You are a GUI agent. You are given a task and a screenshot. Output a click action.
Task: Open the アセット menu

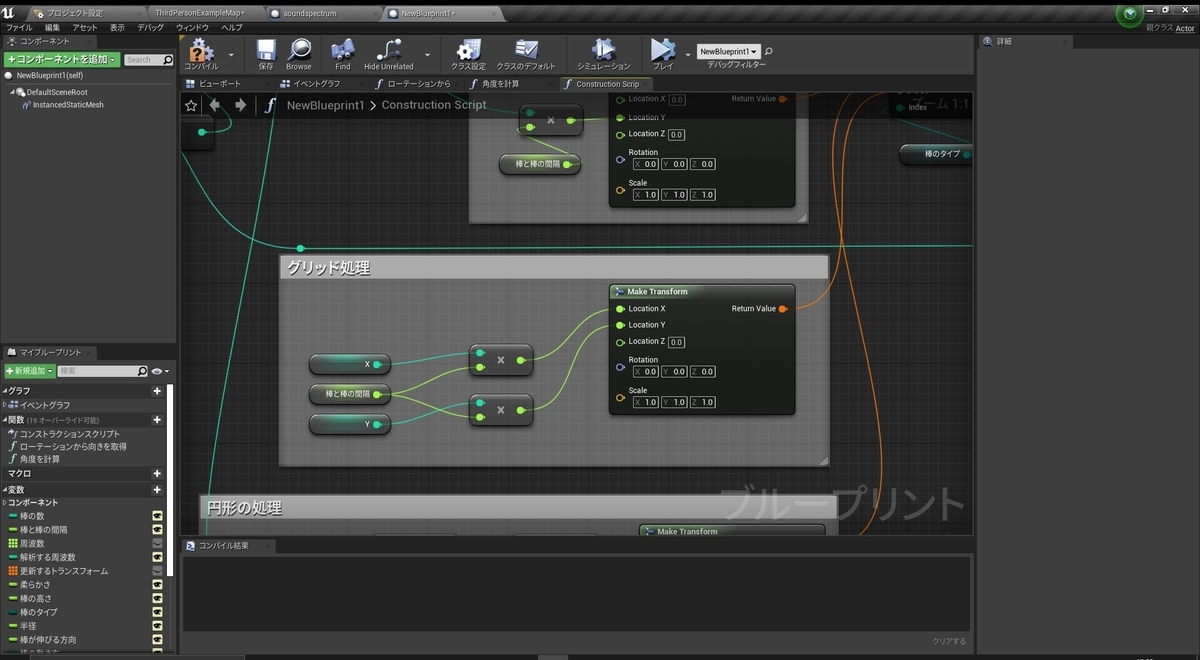(85, 28)
